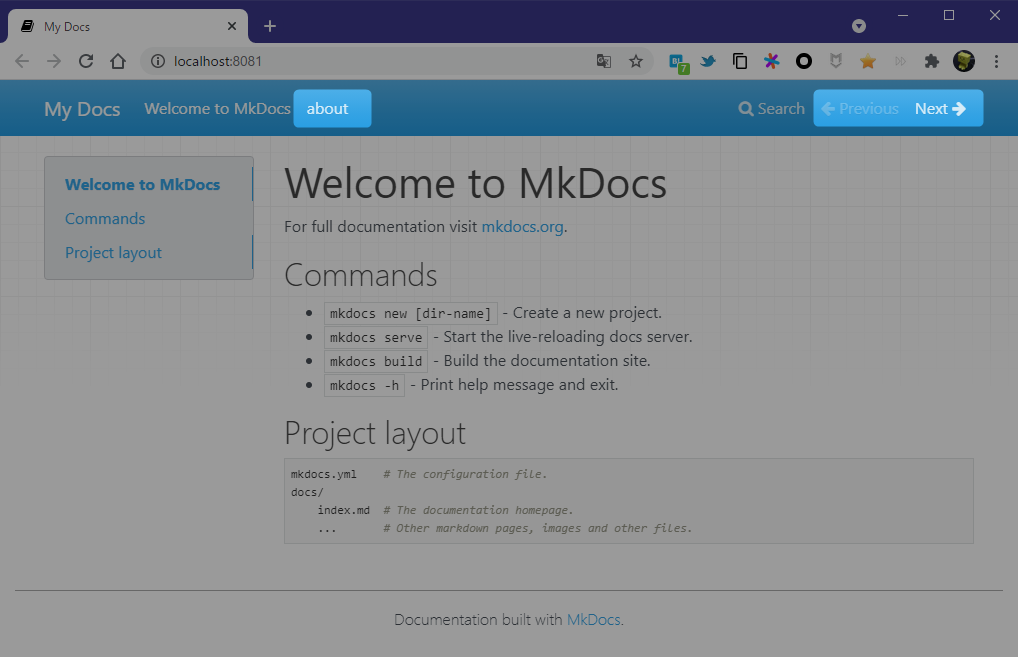Open the about nav item
This screenshot has width=1018, height=657.
click(x=332, y=108)
